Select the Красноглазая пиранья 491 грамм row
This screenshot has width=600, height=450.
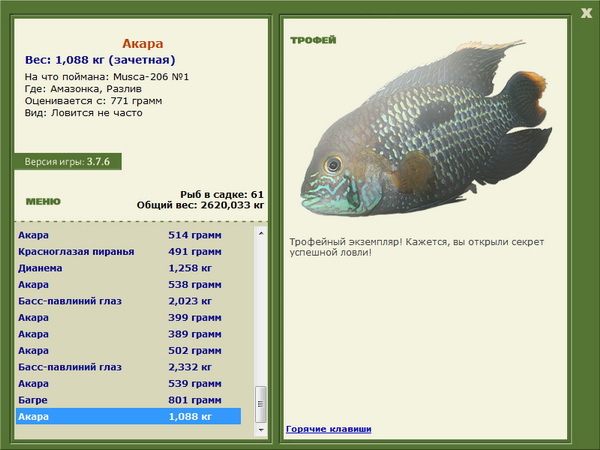click(128, 252)
